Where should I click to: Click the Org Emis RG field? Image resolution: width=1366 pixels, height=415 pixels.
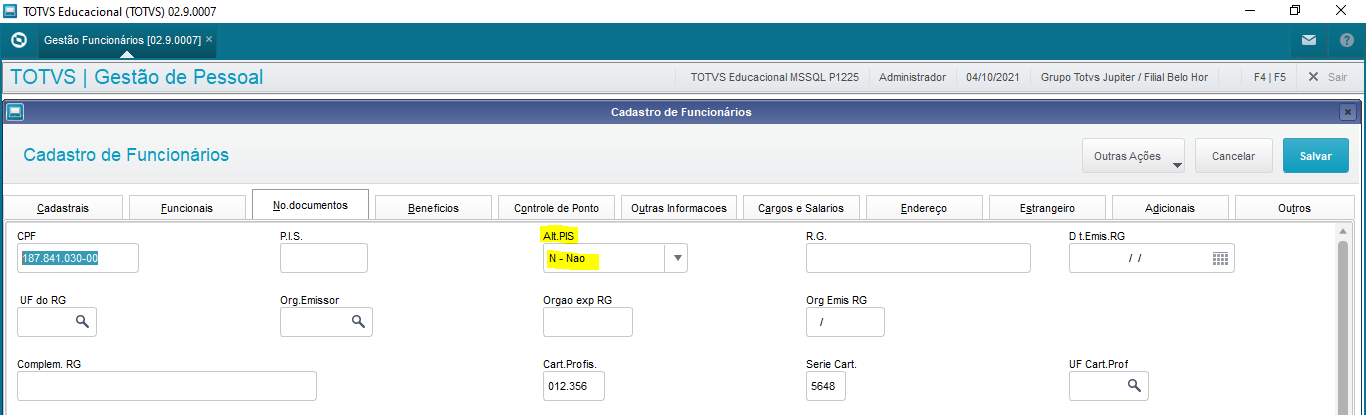(x=845, y=322)
